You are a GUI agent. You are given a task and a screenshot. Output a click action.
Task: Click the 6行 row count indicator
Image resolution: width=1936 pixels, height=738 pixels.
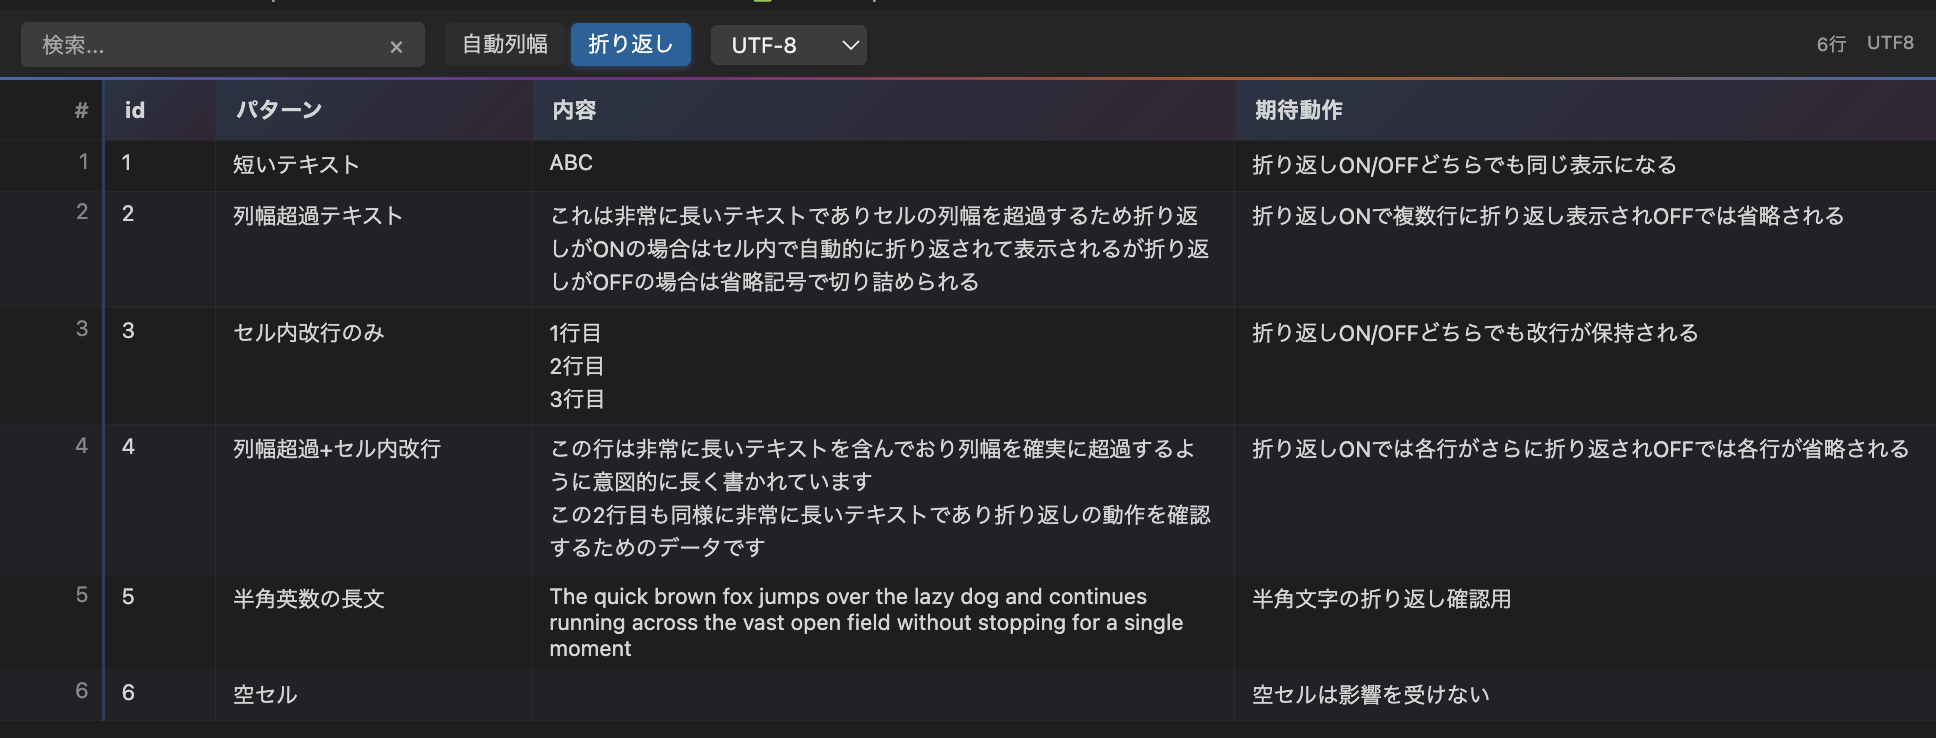1833,43
